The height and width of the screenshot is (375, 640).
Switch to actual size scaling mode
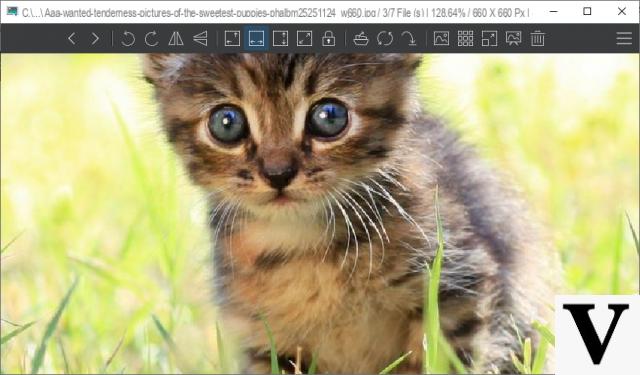point(304,39)
